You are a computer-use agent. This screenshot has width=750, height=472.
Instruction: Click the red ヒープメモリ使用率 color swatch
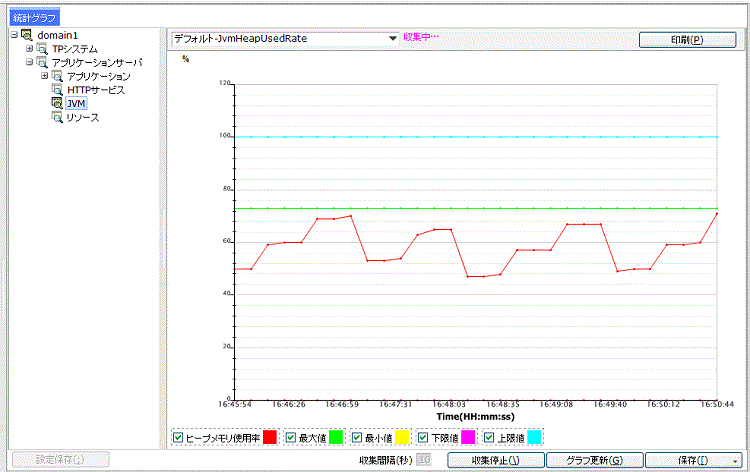tap(270, 437)
